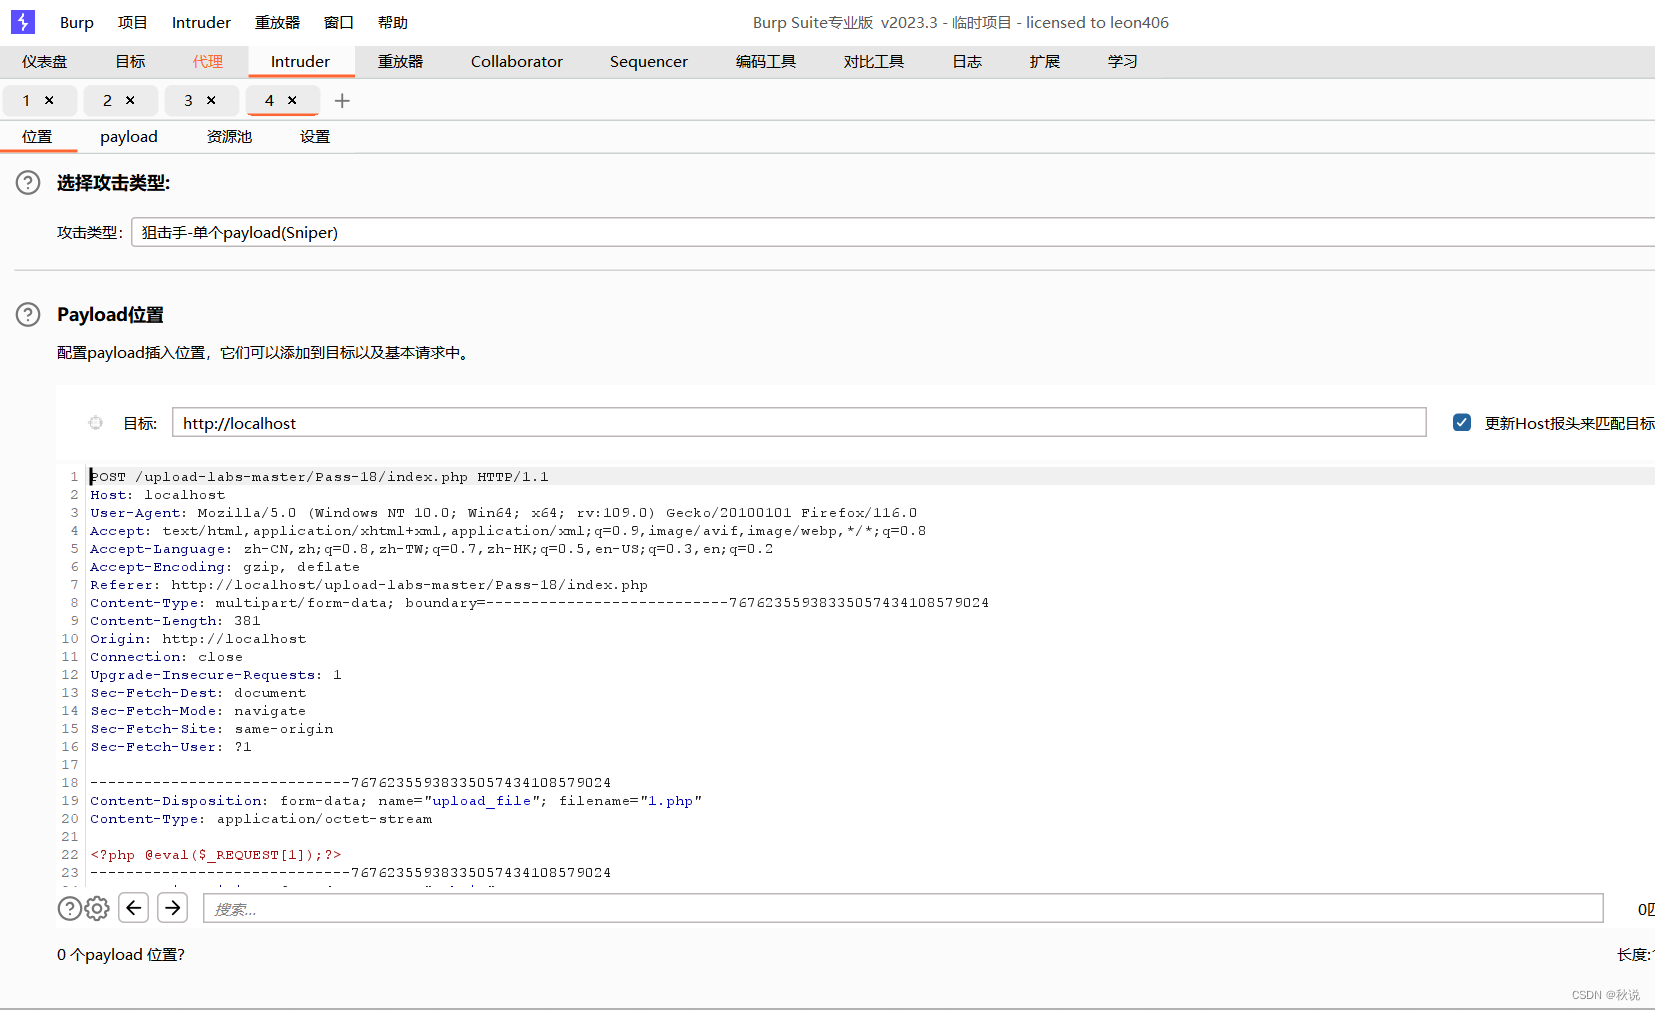This screenshot has width=1655, height=1010.
Task: Go to next search match arrow
Action: (173, 908)
